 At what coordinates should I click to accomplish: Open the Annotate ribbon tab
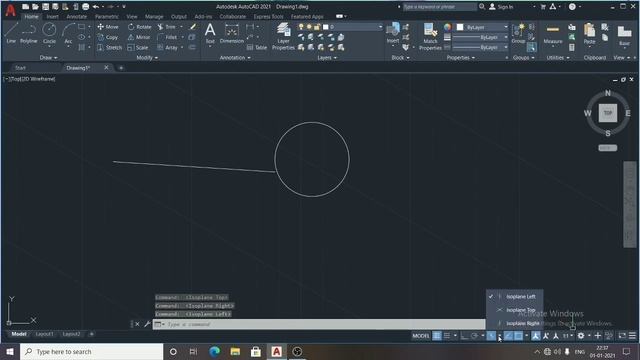(76, 17)
